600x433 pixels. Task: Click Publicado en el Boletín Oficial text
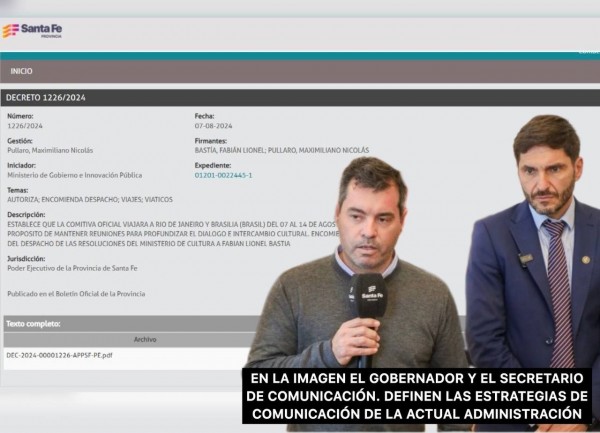tap(76, 293)
